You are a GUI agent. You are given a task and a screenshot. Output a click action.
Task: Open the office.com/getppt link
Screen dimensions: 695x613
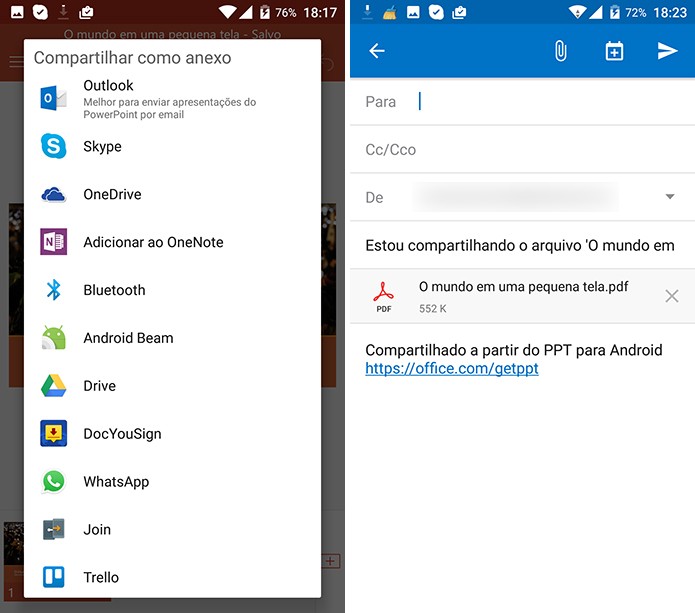pyautogui.click(x=452, y=368)
